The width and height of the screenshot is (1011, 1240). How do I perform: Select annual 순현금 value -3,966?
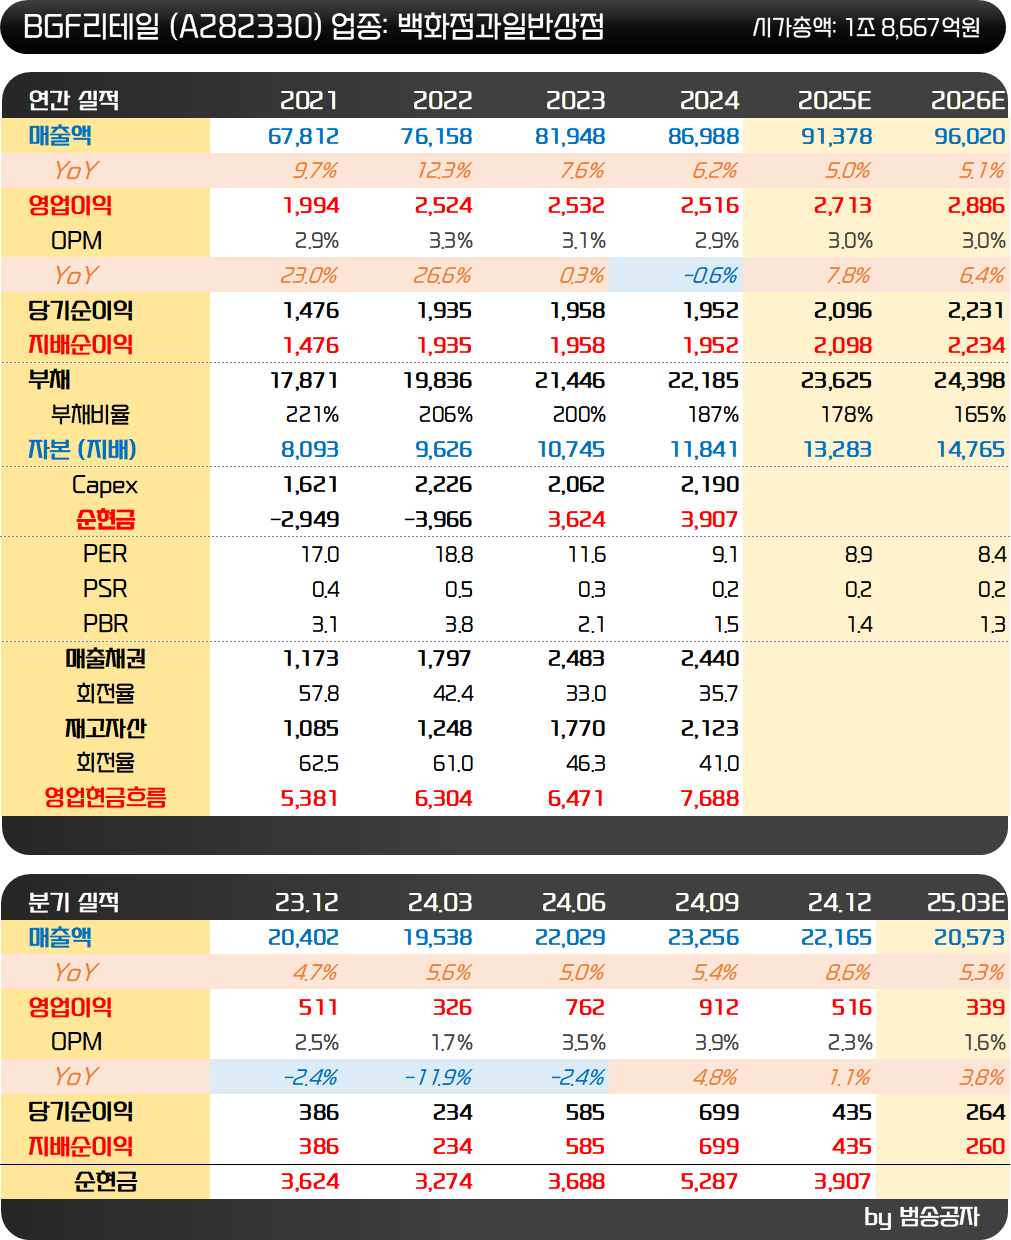click(x=438, y=520)
